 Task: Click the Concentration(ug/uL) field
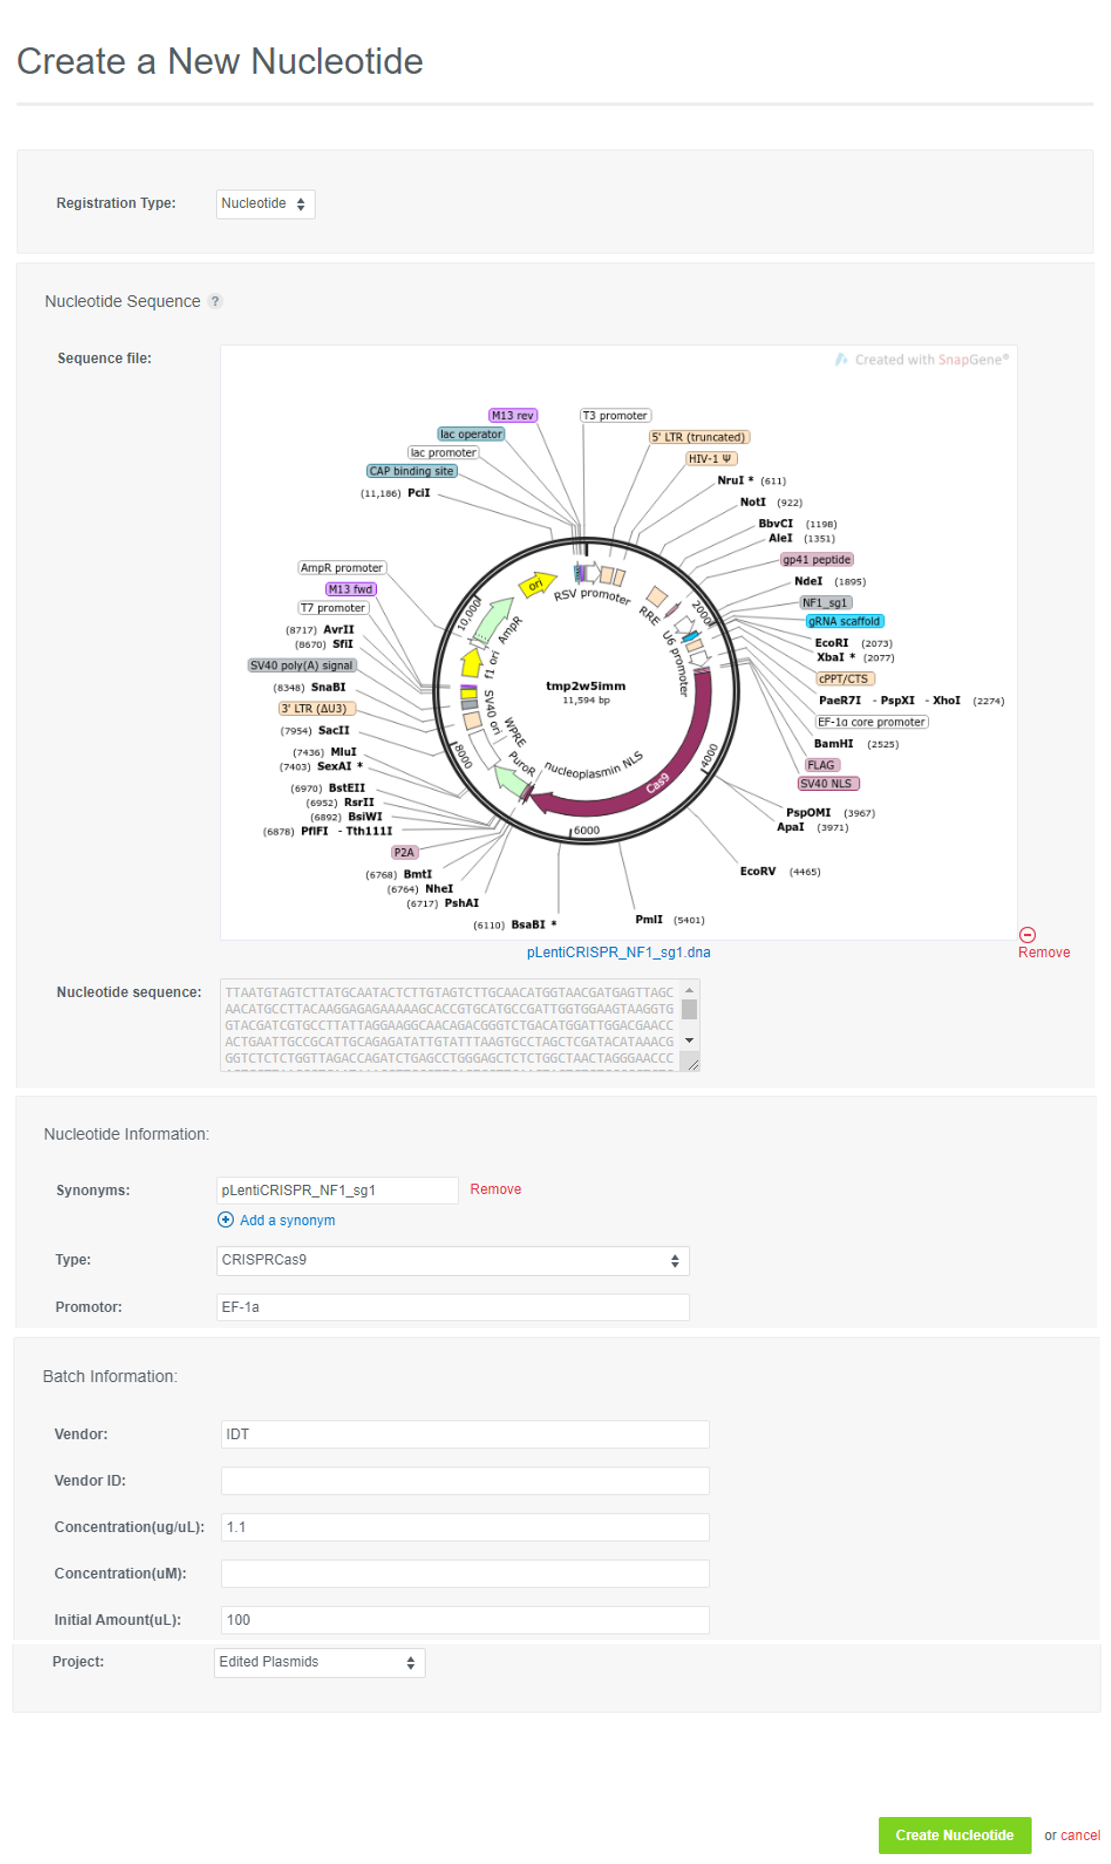[465, 1527]
